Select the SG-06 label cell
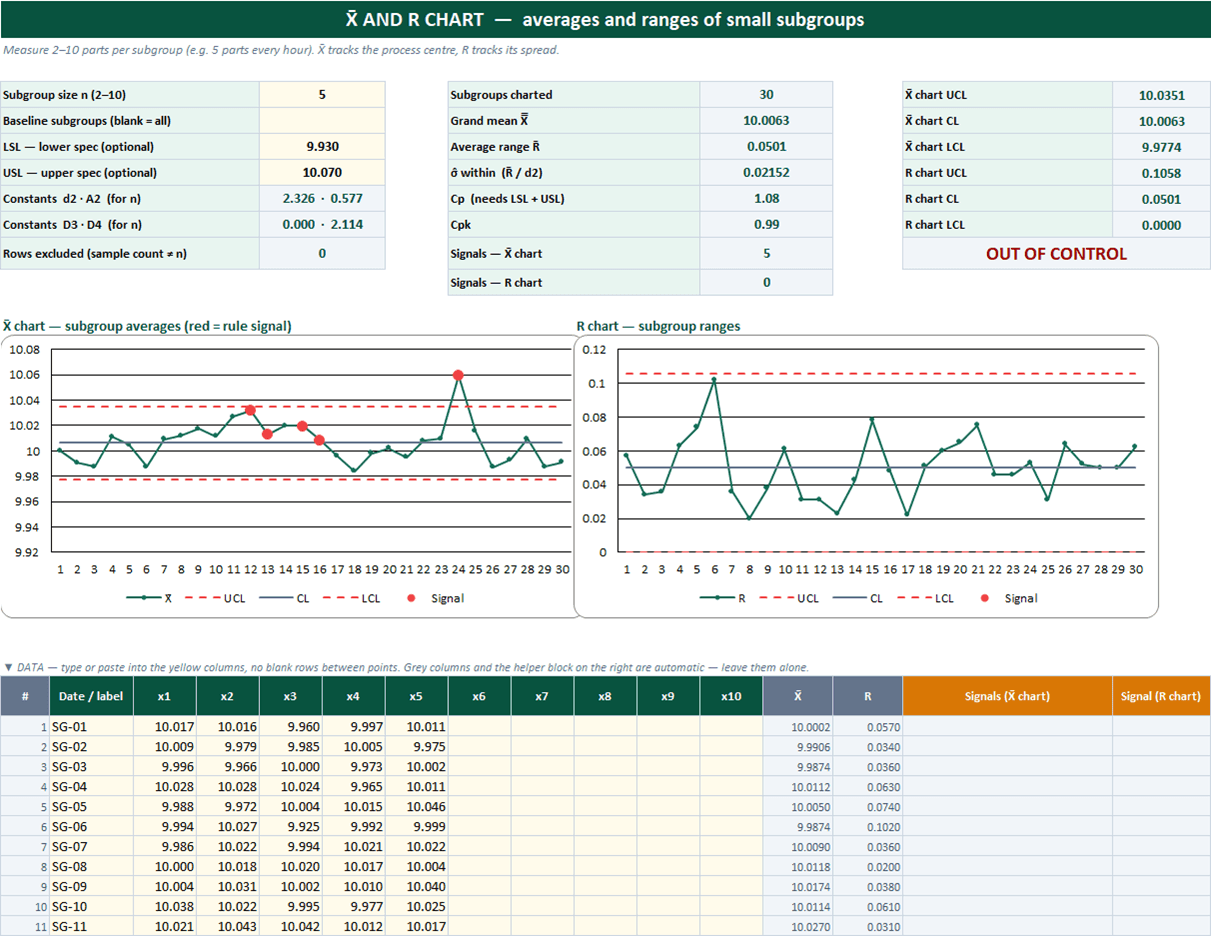The height and width of the screenshot is (936, 1211). (x=90, y=827)
